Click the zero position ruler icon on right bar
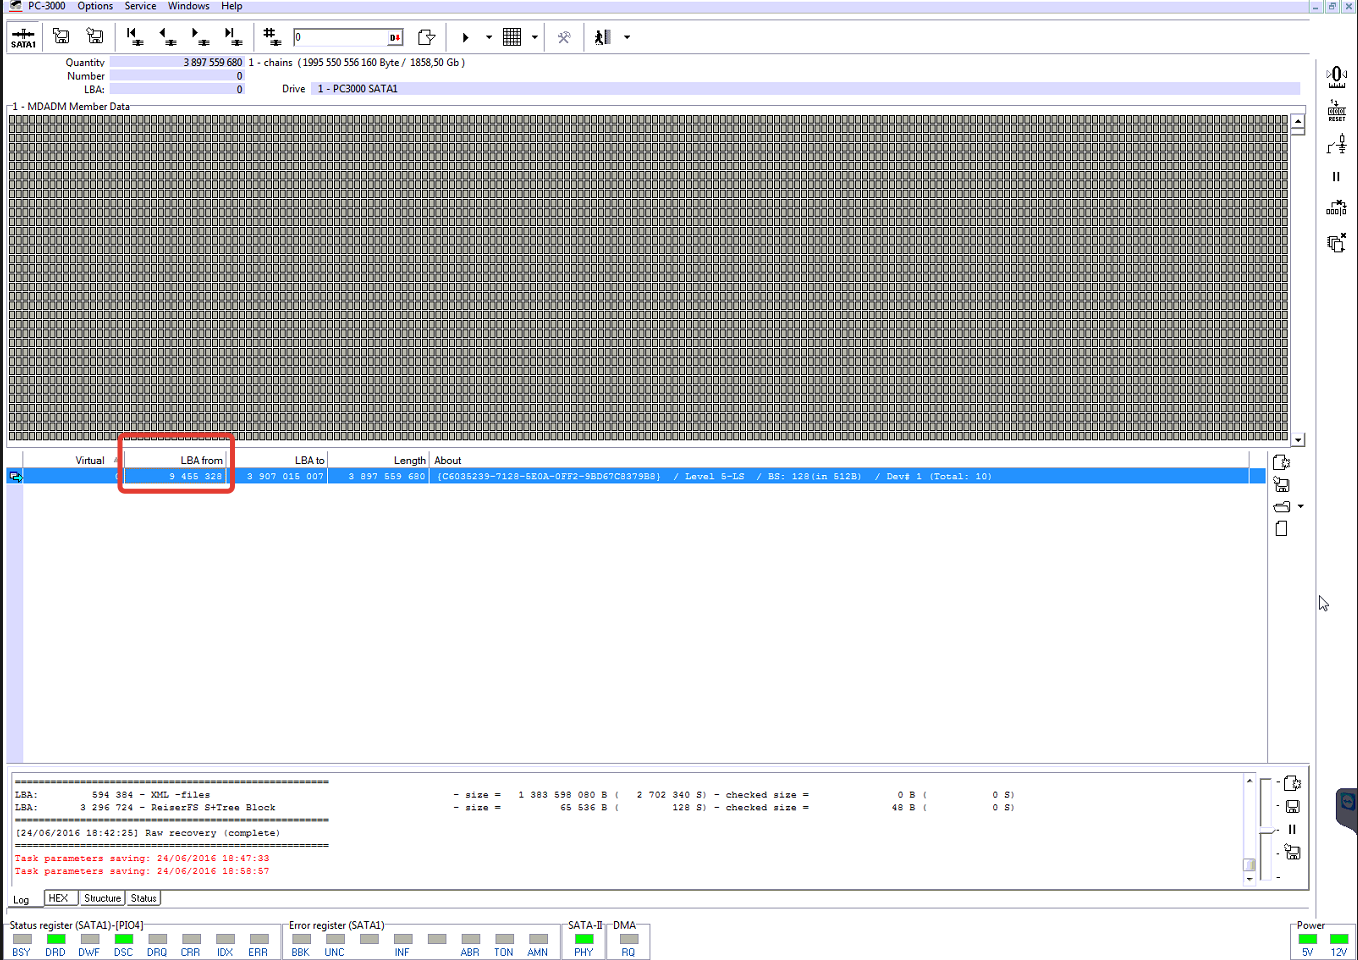The width and height of the screenshot is (1358, 960). click(1336, 77)
